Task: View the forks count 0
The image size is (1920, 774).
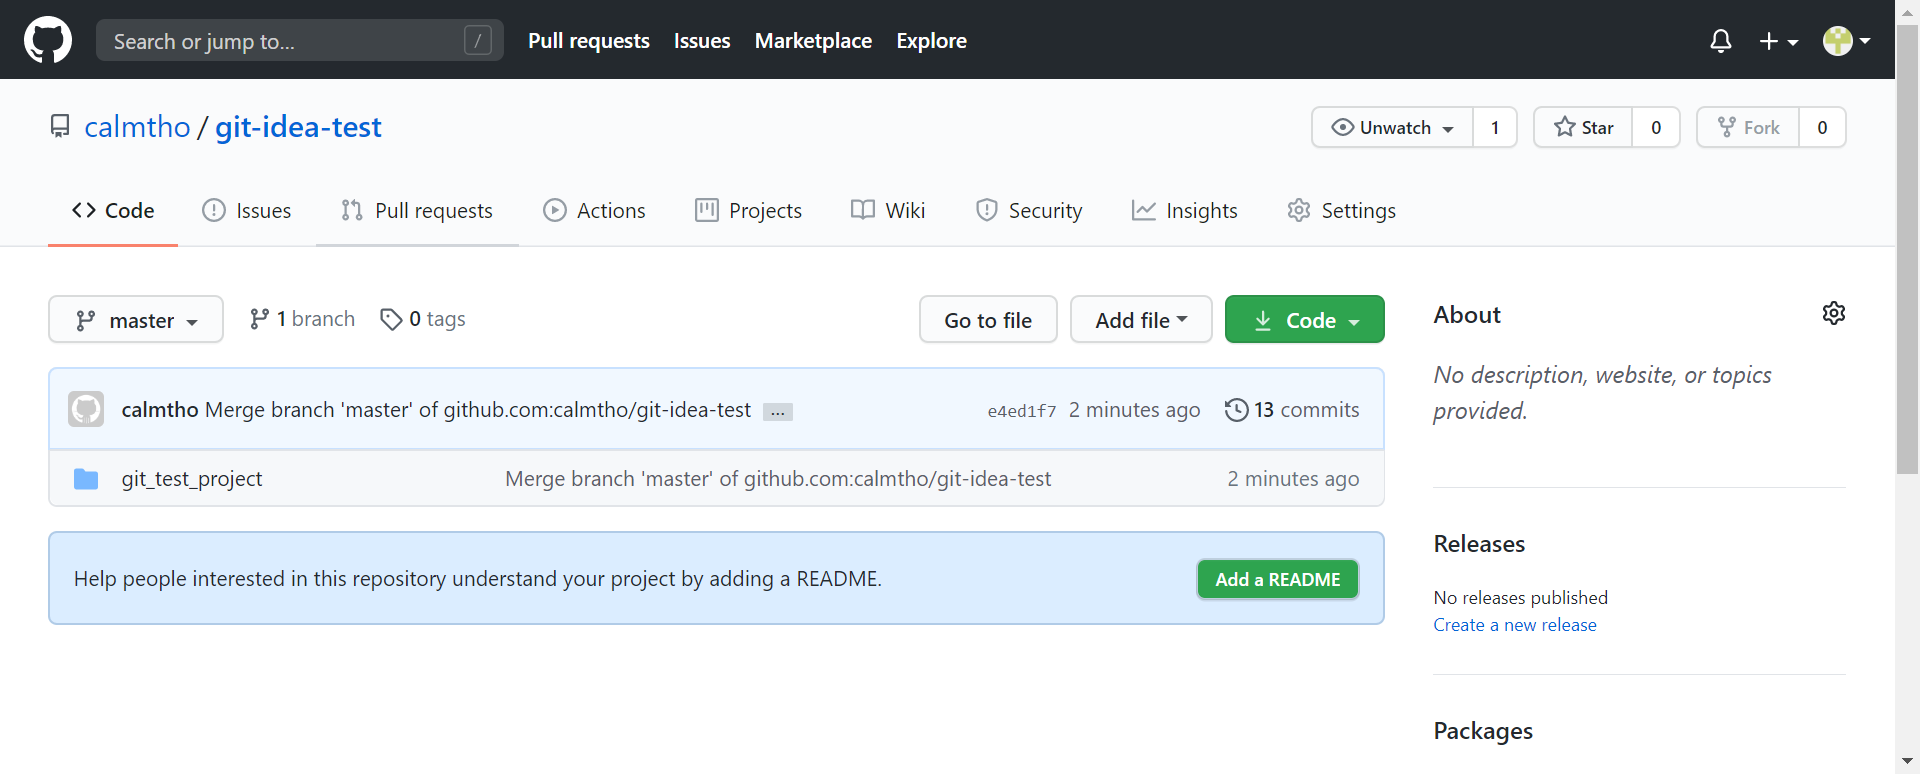Action: (x=1822, y=127)
